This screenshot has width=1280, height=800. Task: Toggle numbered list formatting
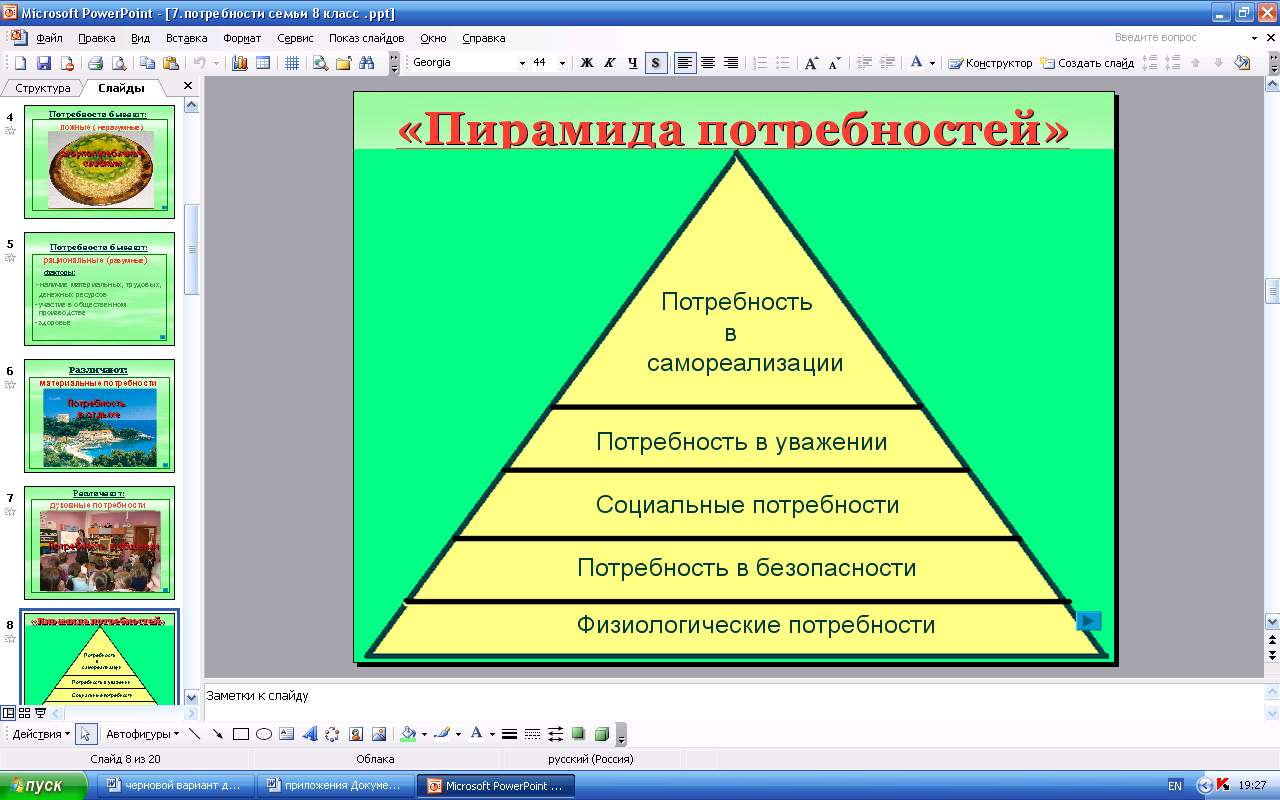[x=761, y=63]
